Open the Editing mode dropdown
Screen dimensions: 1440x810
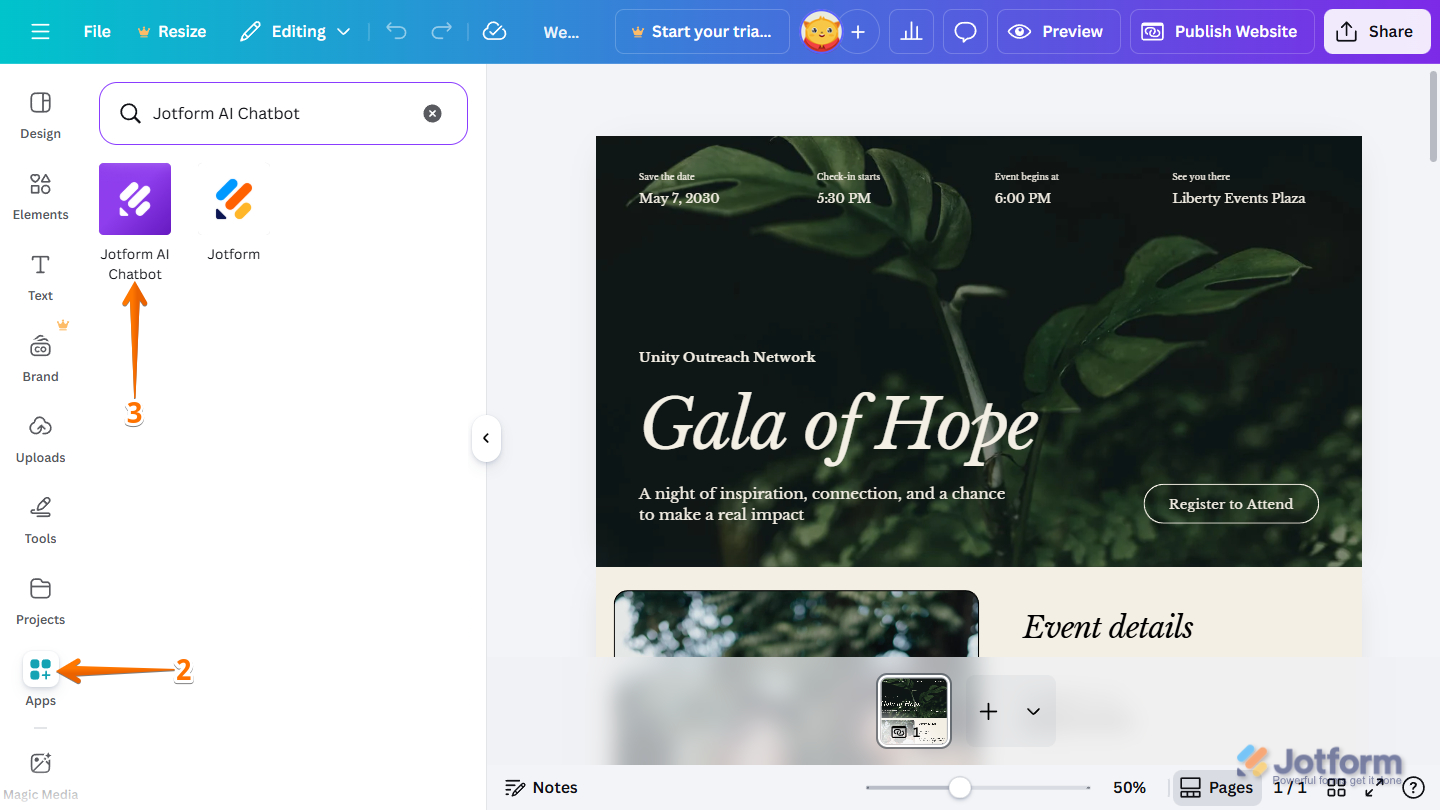295,31
